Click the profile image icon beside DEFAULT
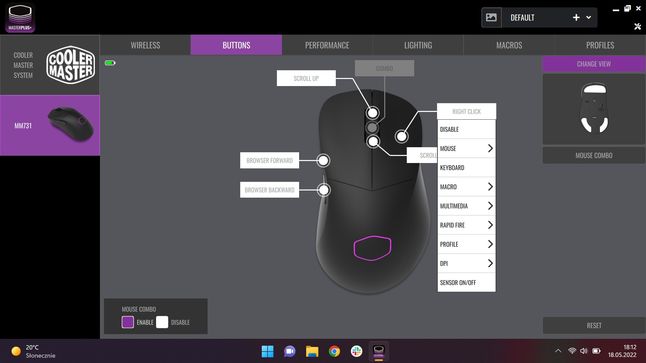 click(x=492, y=18)
